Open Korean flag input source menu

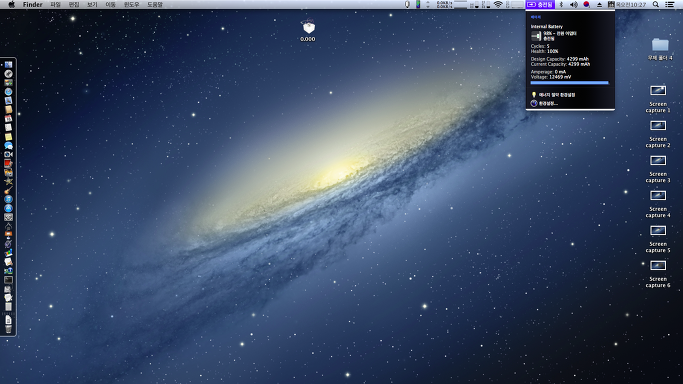pyautogui.click(x=586, y=4)
